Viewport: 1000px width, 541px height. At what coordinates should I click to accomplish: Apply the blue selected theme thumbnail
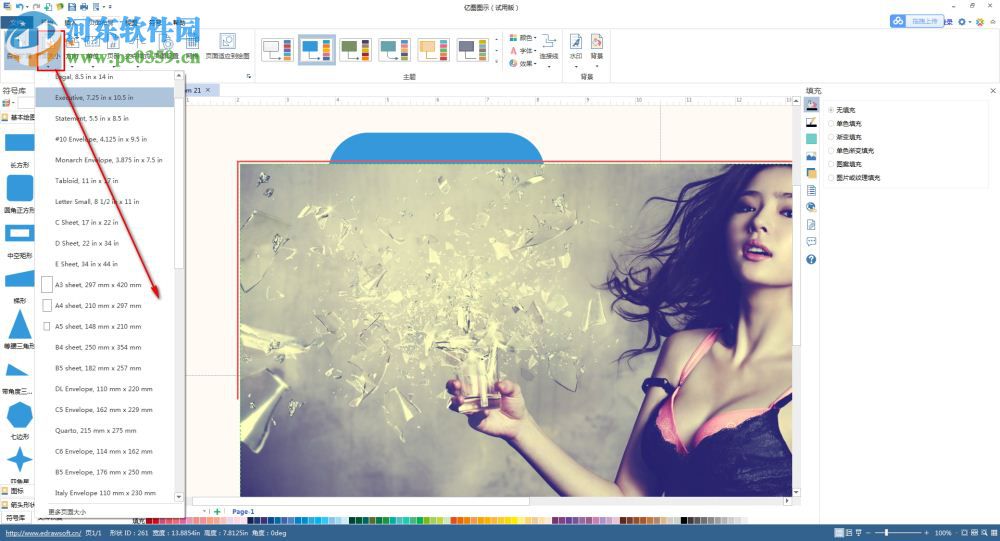tap(317, 50)
